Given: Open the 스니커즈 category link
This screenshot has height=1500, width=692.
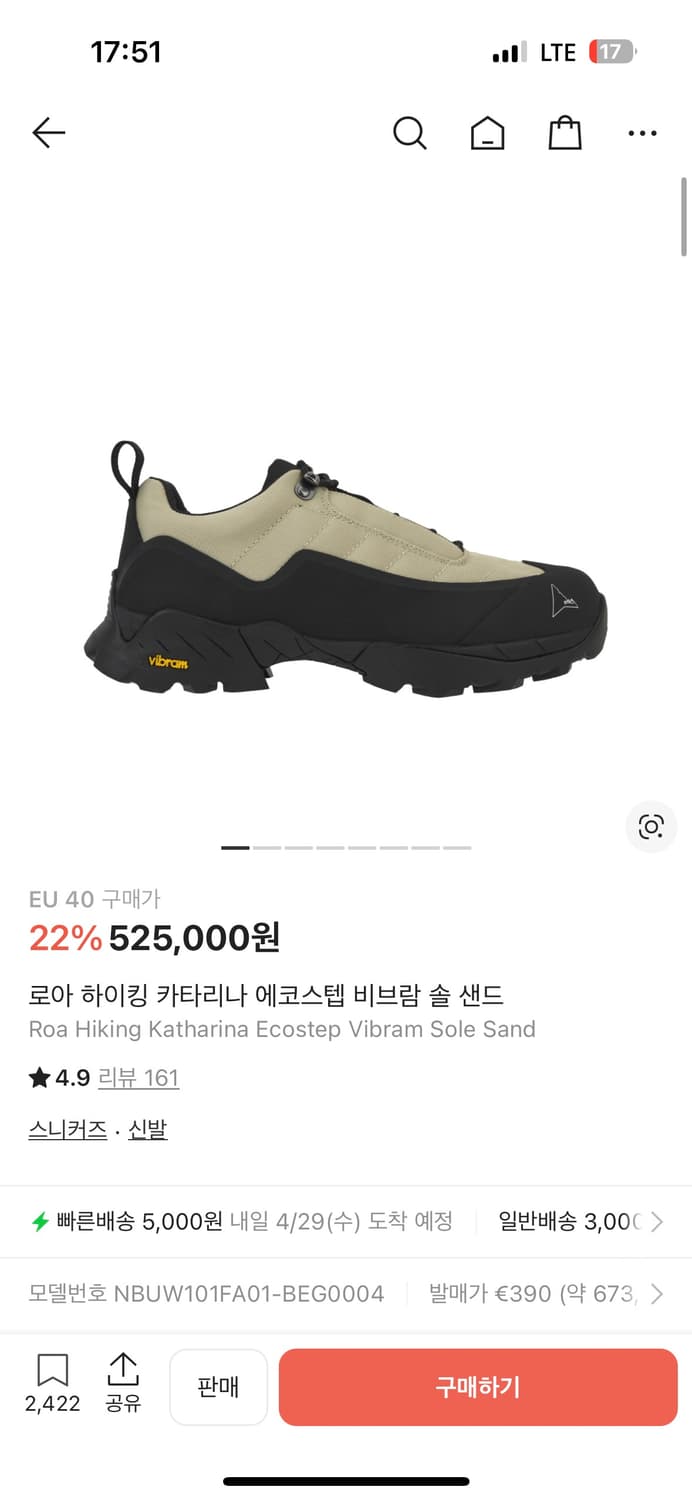Looking at the screenshot, I should (68, 1130).
